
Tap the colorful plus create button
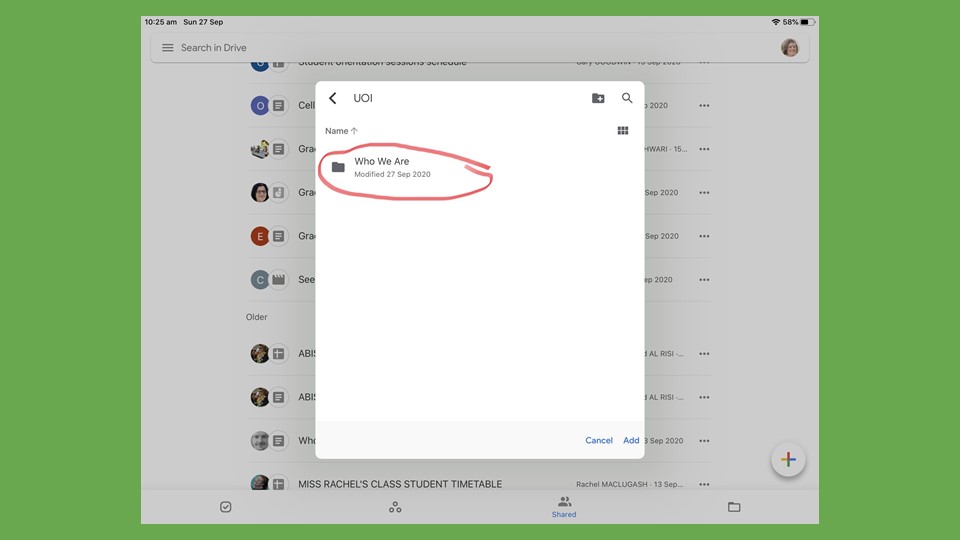pos(788,459)
